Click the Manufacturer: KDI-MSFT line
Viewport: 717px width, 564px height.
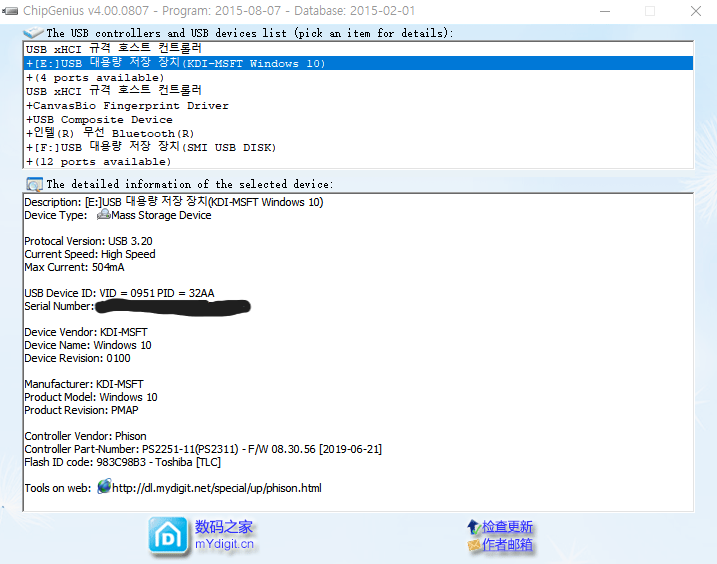tap(84, 384)
